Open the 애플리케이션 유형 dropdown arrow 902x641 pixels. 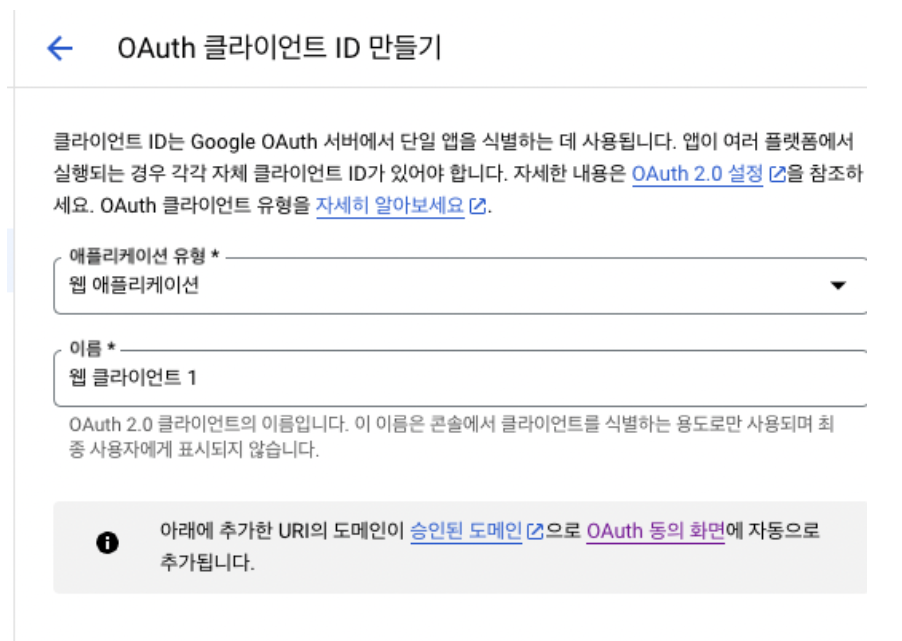(x=838, y=285)
